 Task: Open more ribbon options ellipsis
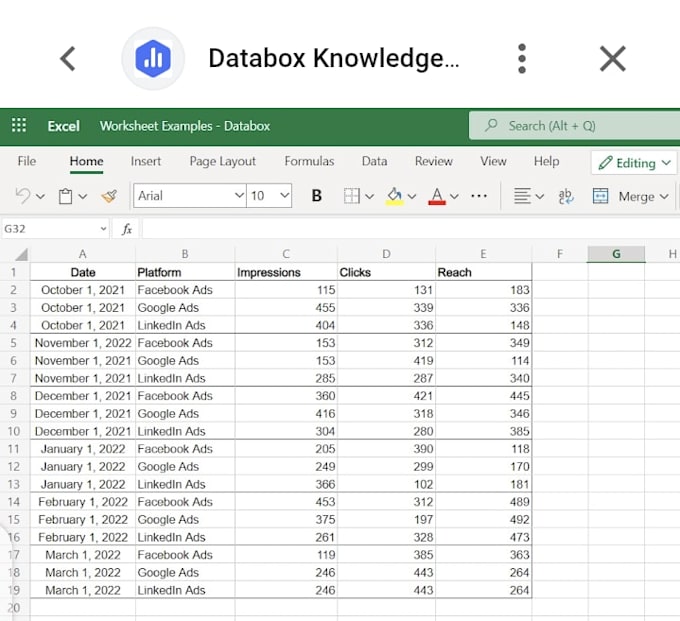pos(479,196)
